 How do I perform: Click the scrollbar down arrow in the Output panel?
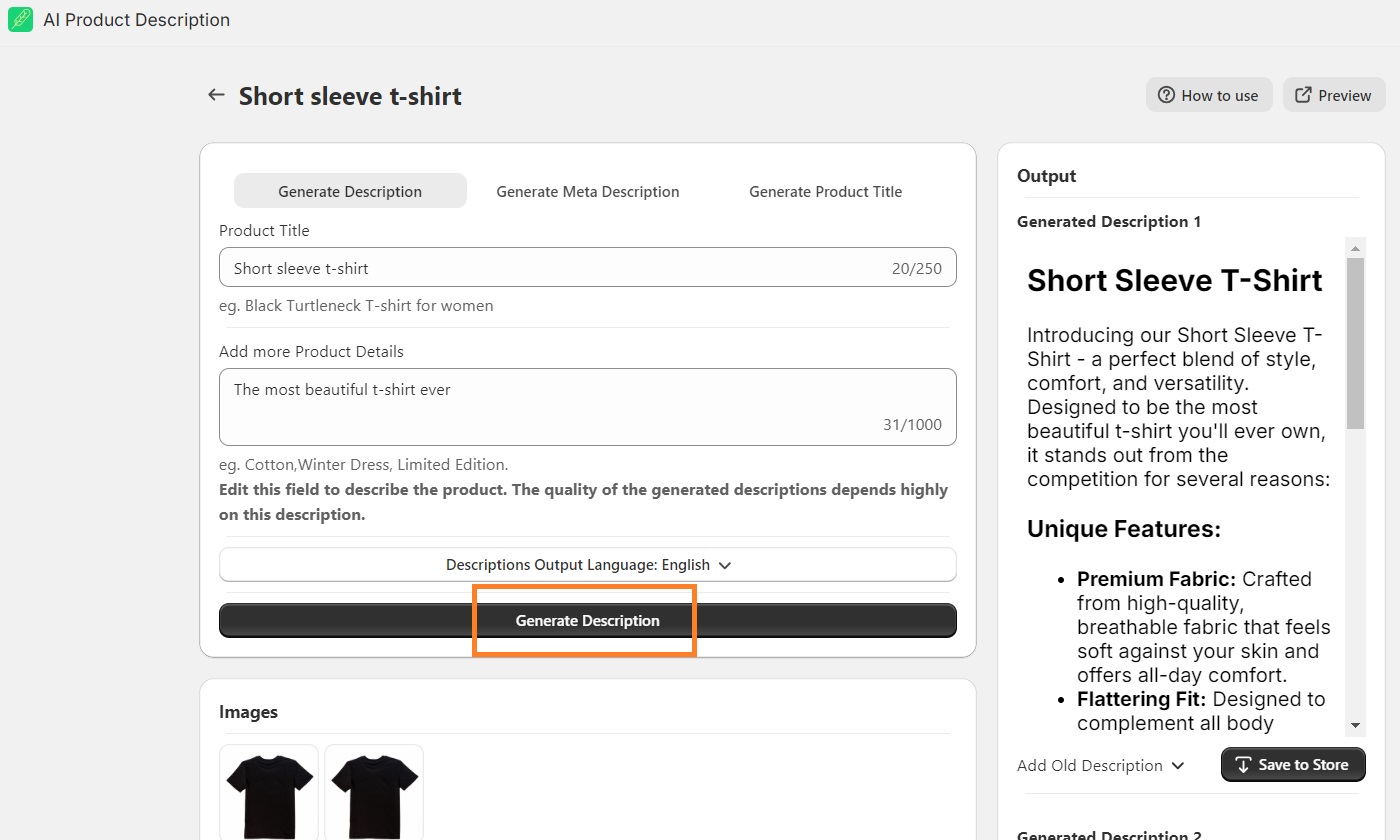pos(1356,726)
